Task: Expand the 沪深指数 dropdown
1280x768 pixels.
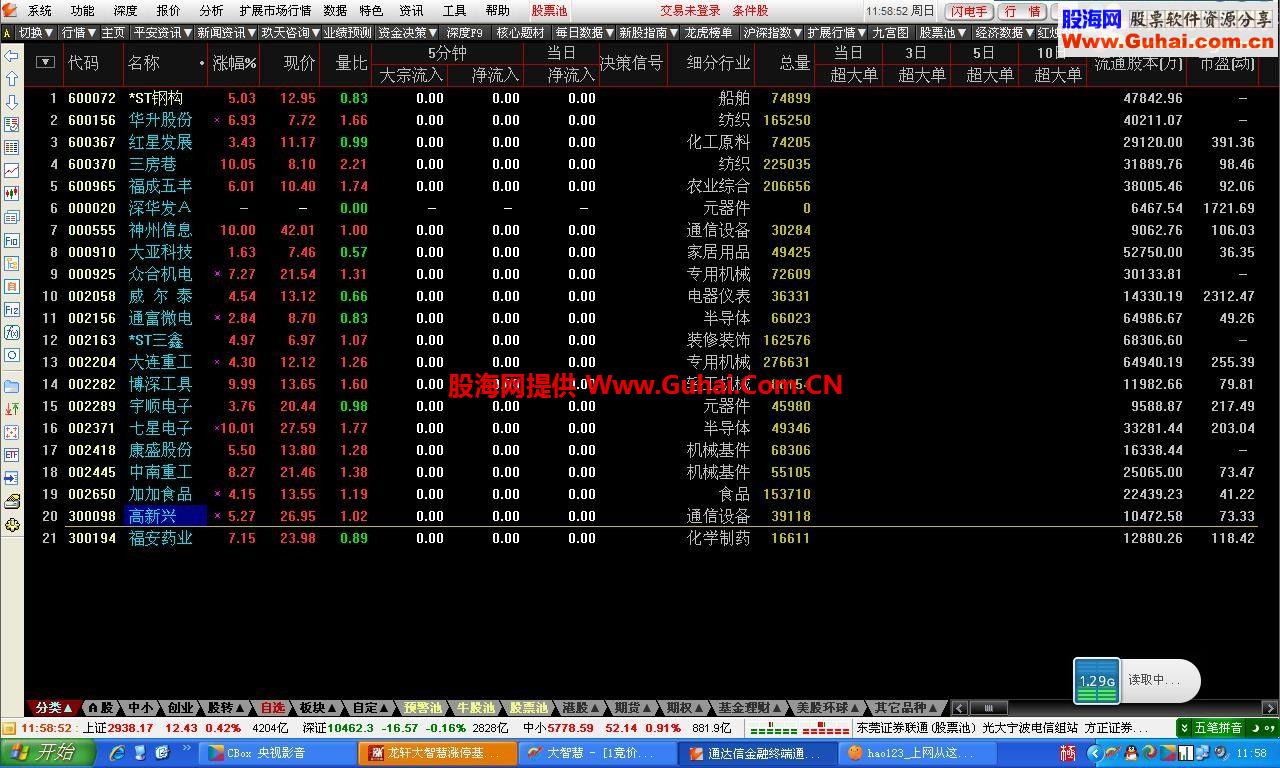Action: click(x=773, y=32)
